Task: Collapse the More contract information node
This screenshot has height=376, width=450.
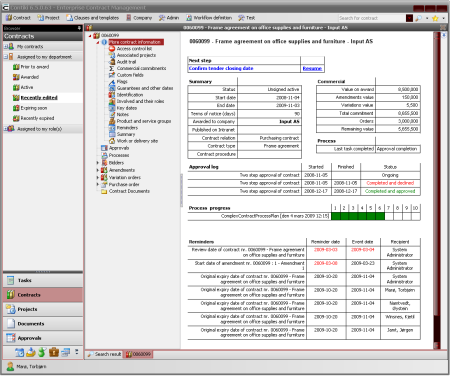Action: (98, 42)
